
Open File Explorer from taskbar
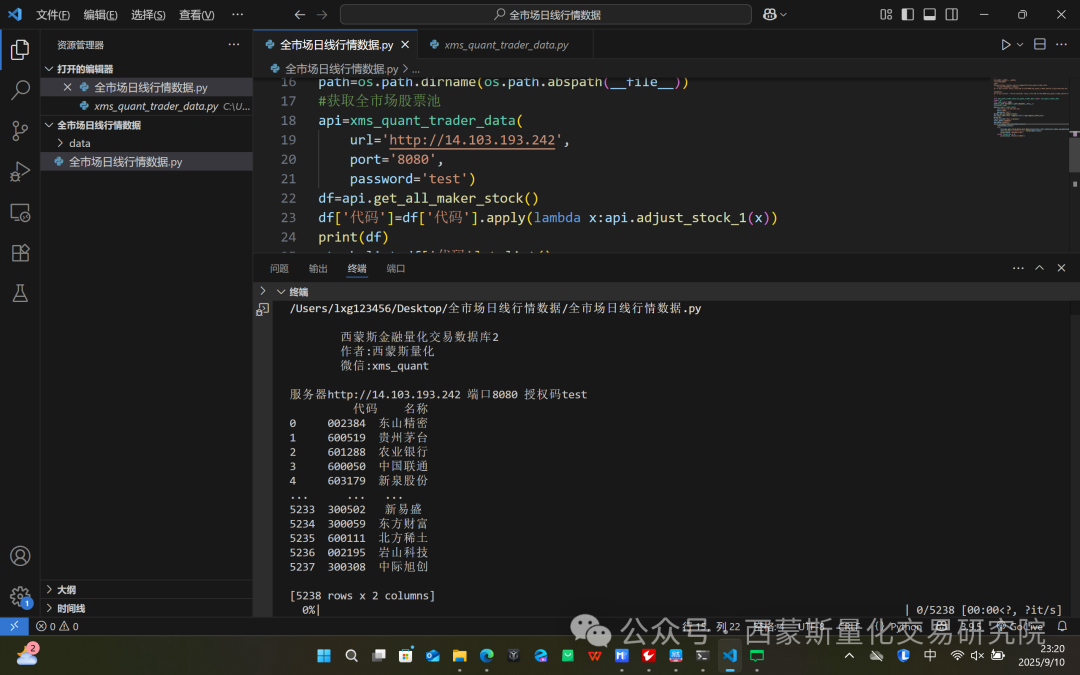pos(459,655)
